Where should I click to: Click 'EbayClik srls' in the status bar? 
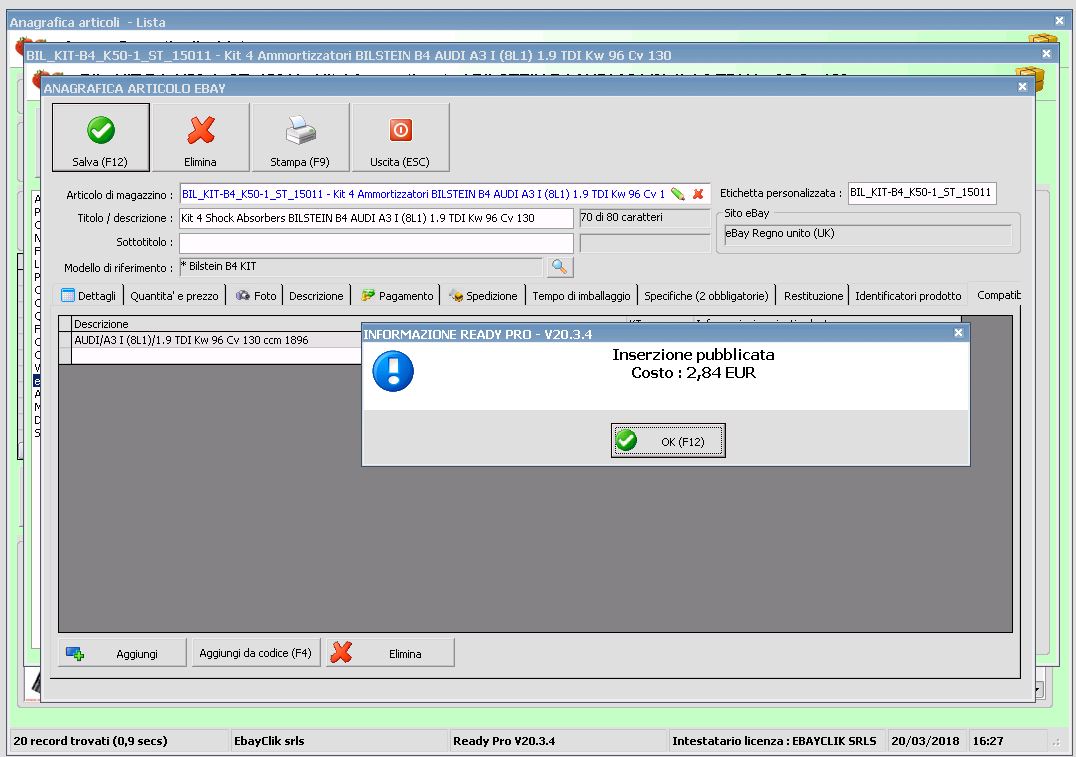pyautogui.click(x=269, y=741)
